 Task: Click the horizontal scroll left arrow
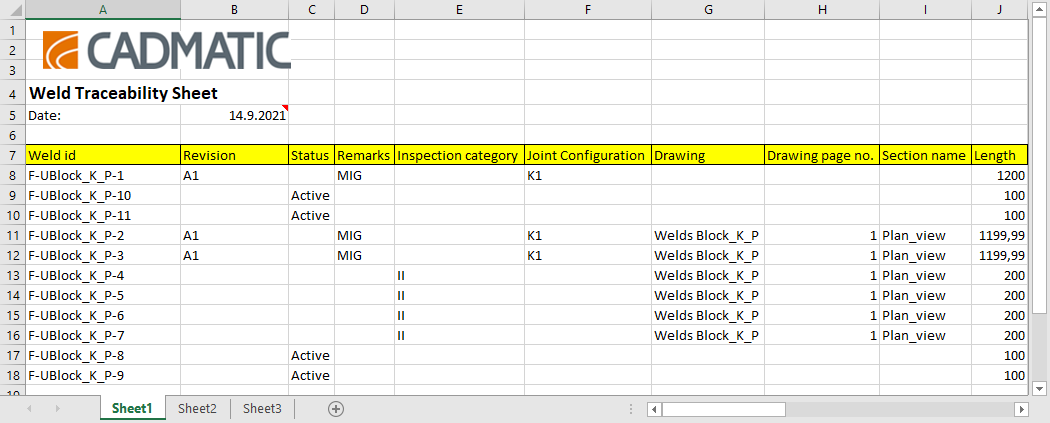(654, 409)
